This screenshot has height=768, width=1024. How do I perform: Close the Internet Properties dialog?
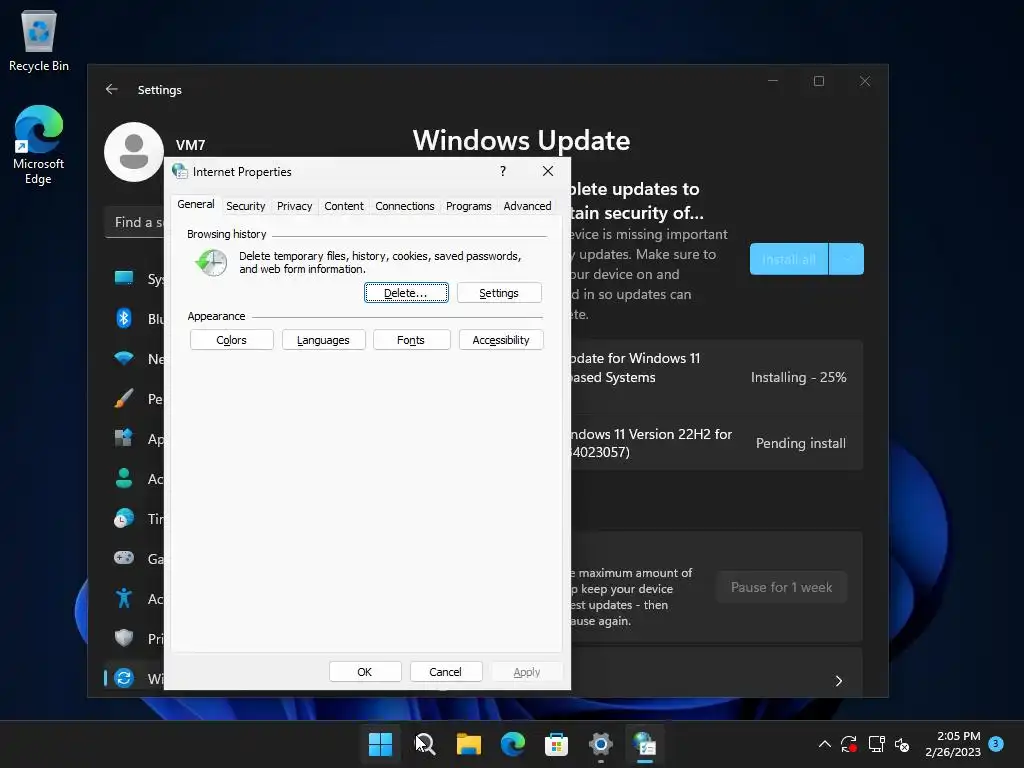pyautogui.click(x=548, y=171)
